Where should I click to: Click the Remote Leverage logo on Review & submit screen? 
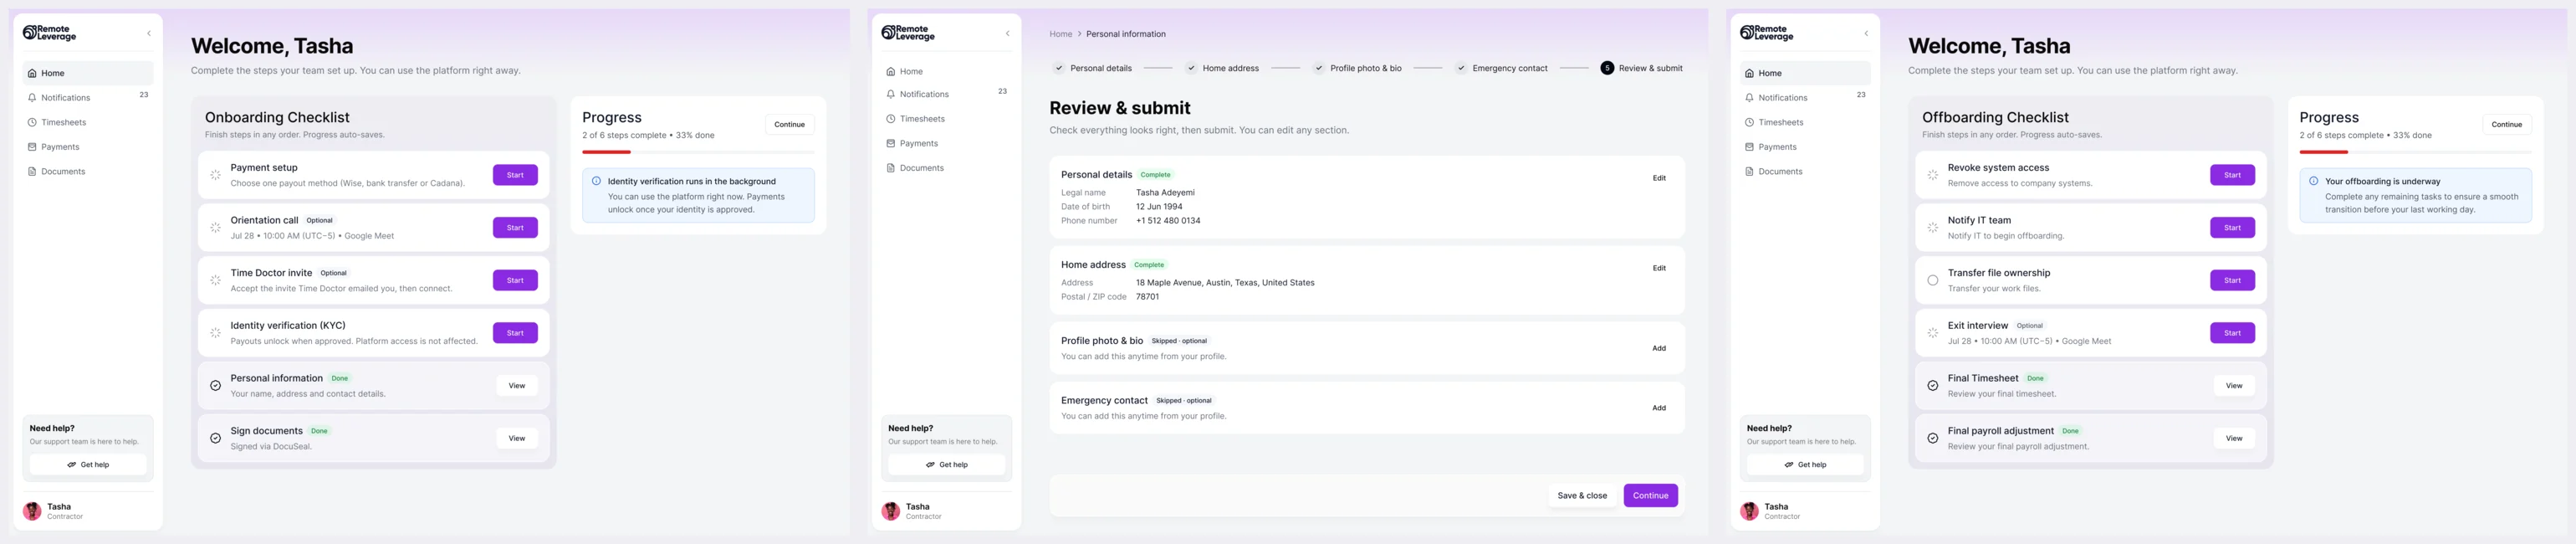(907, 33)
